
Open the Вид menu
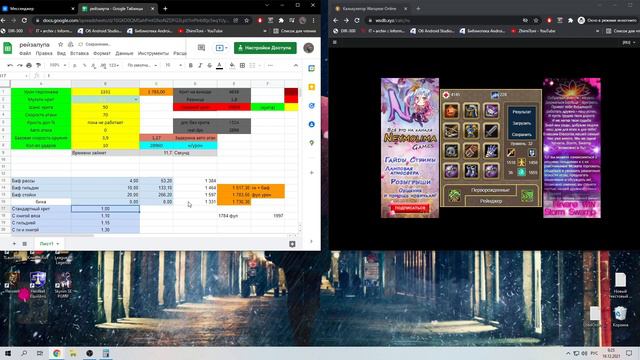tap(61, 53)
